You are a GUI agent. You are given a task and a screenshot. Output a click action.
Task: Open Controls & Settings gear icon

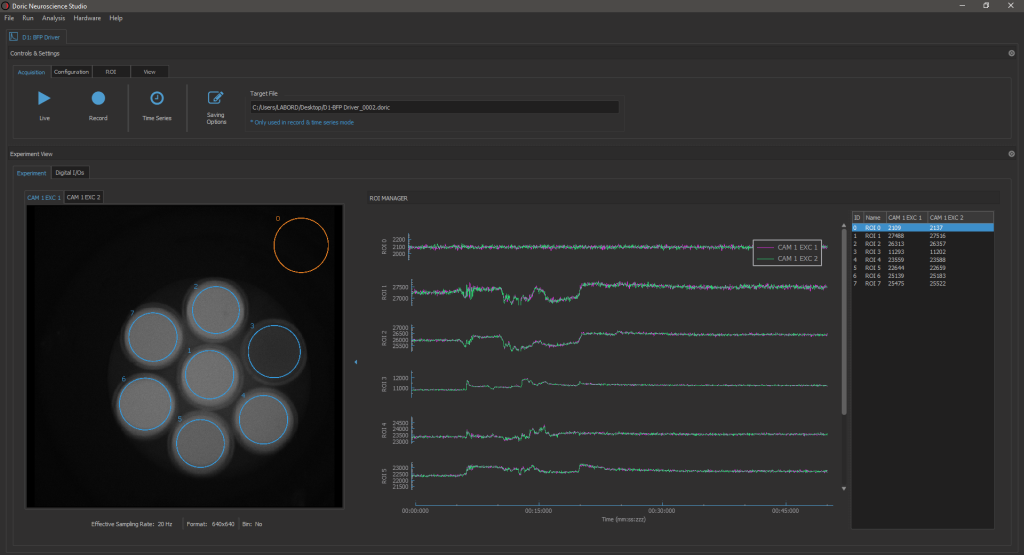tap(1011, 53)
